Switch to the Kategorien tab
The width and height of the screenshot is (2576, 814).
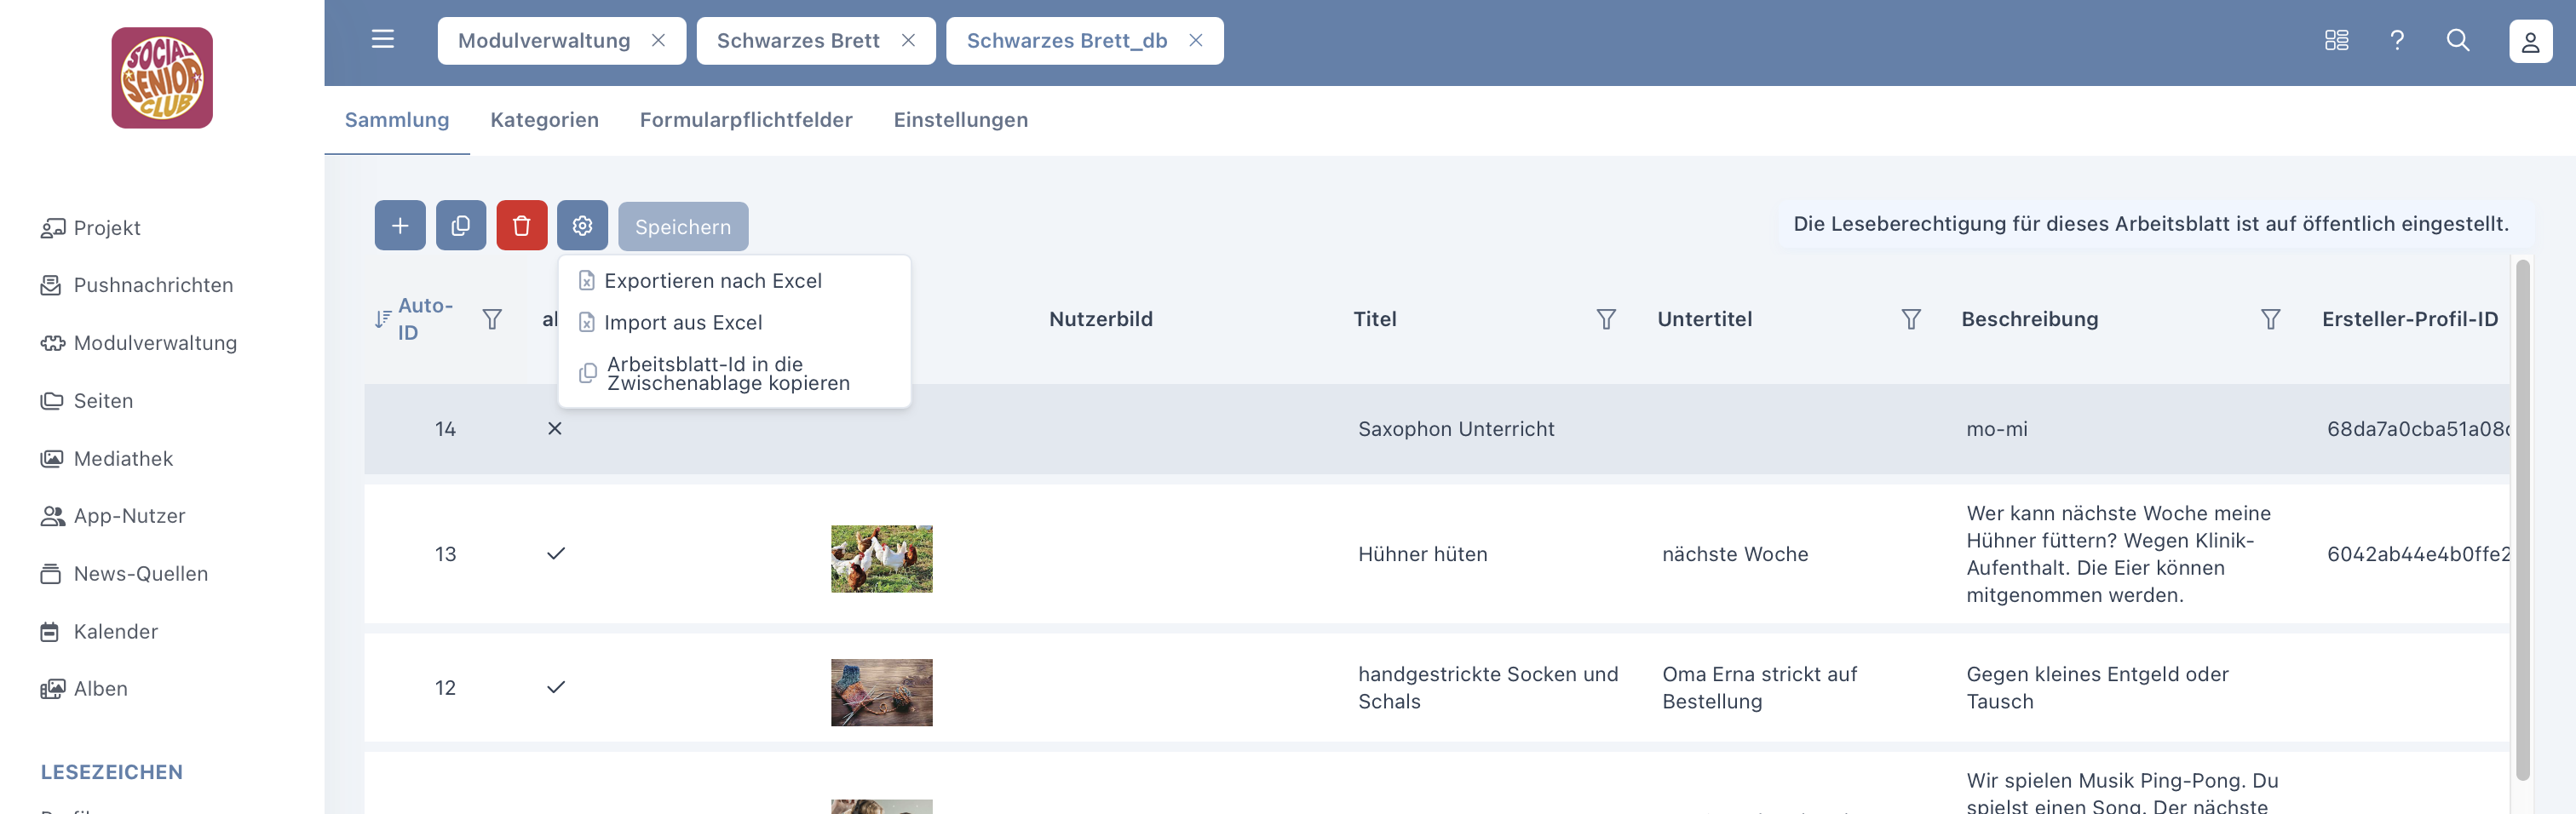pyautogui.click(x=544, y=120)
